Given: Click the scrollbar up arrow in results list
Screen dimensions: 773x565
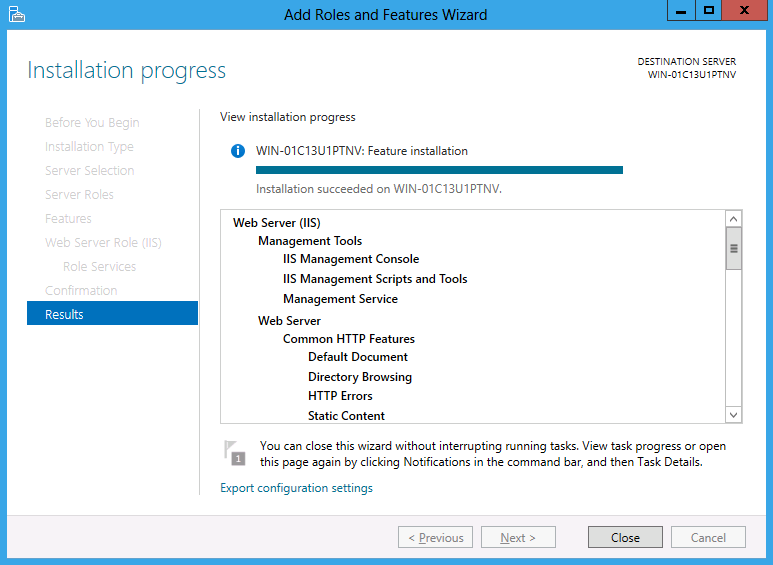Looking at the screenshot, I should coord(734,219).
